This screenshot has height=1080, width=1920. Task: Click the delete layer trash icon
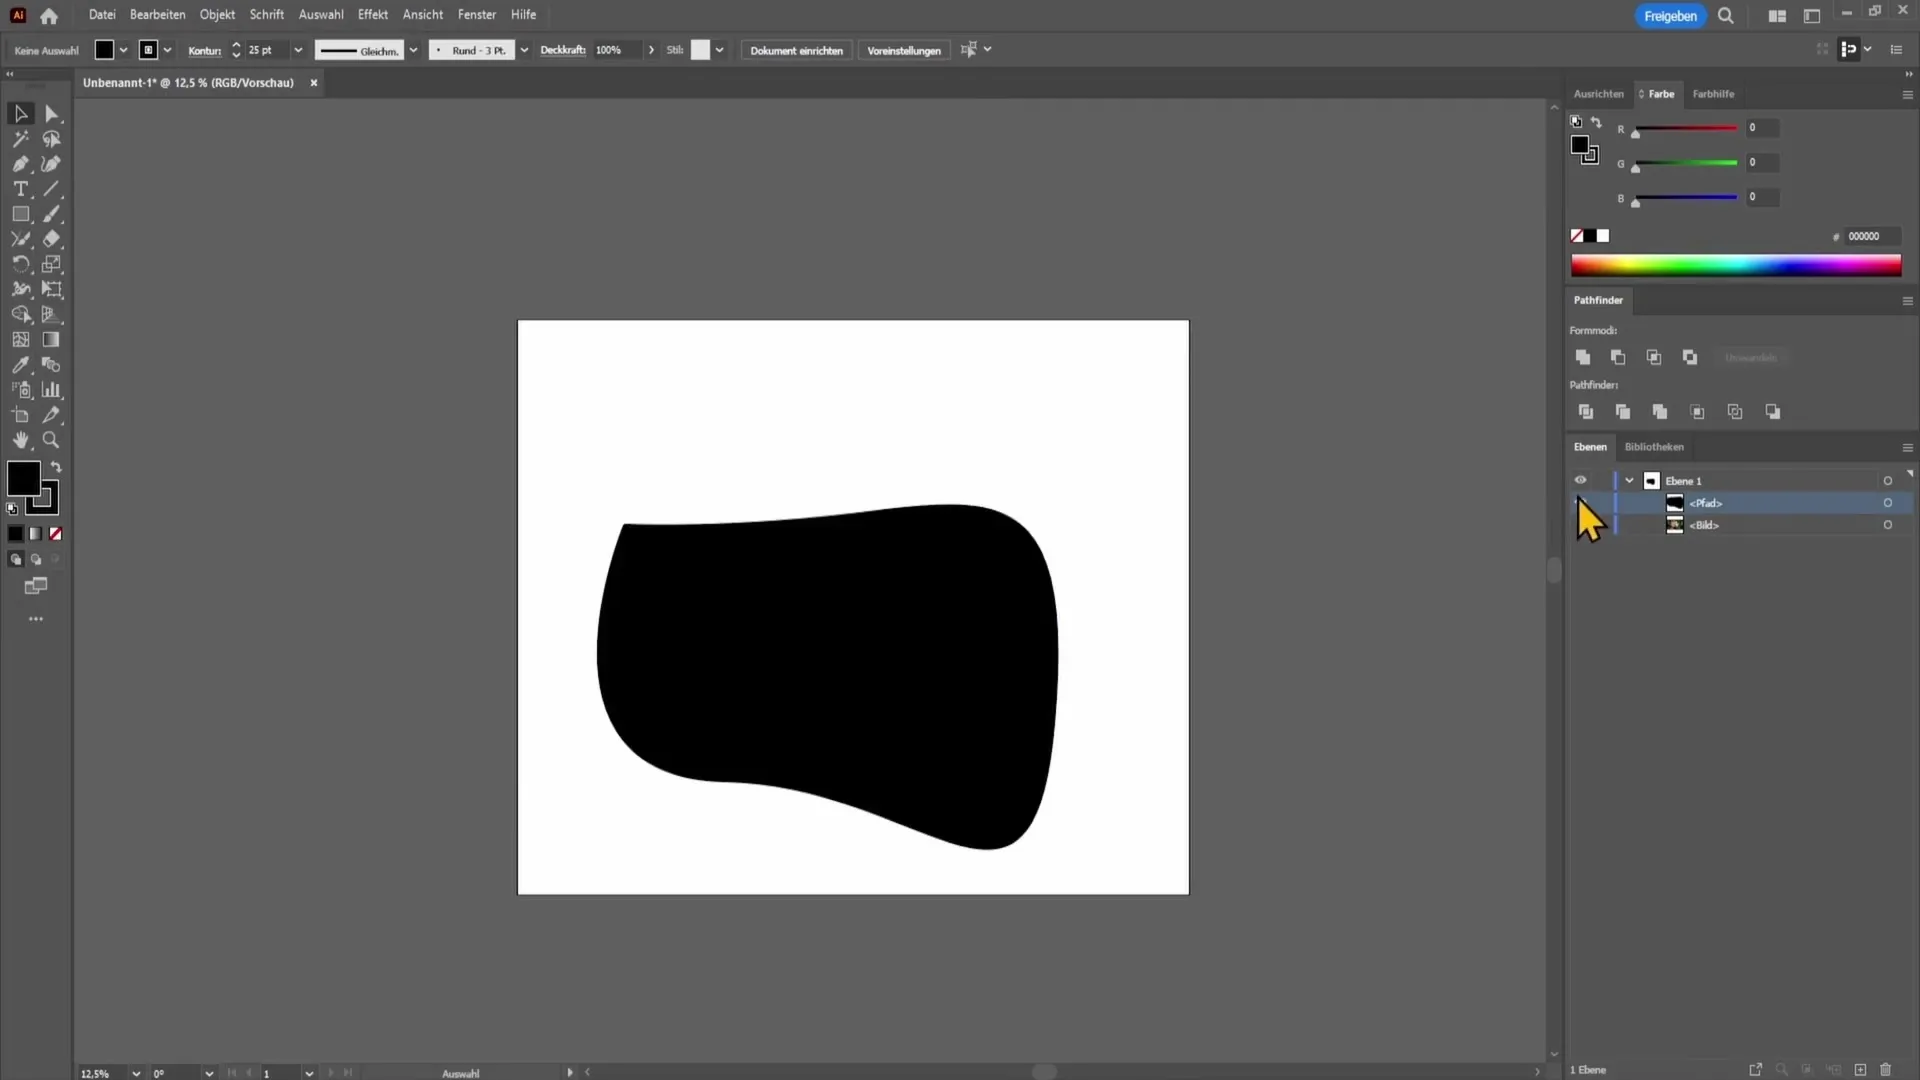tap(1886, 1070)
